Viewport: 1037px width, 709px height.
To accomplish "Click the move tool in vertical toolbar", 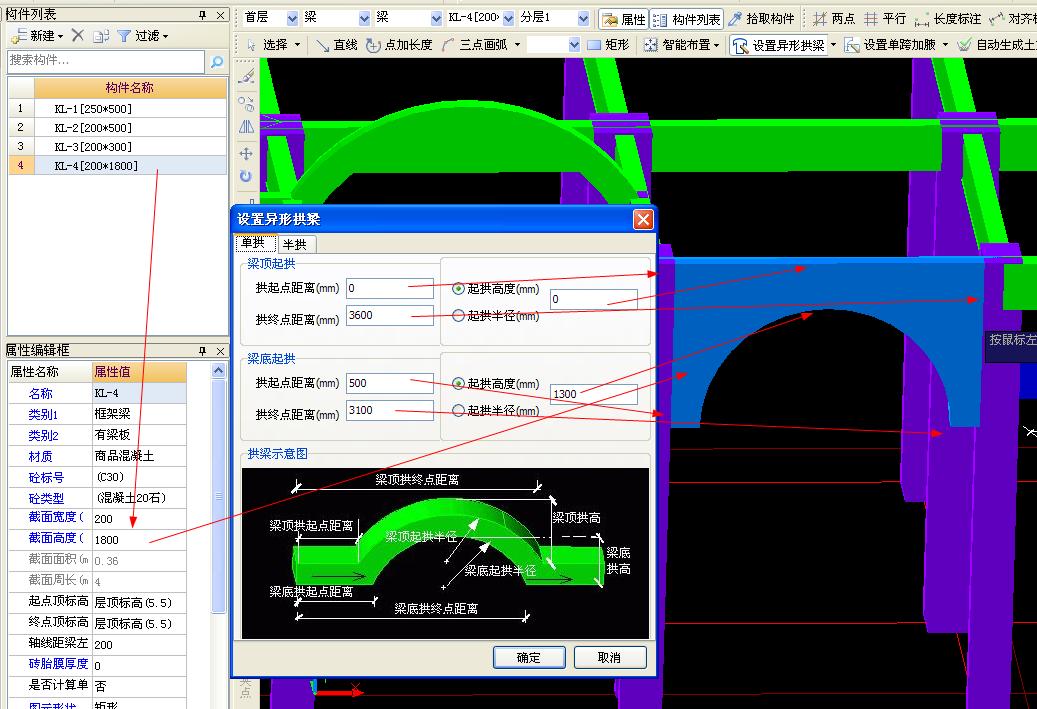I will [x=246, y=153].
